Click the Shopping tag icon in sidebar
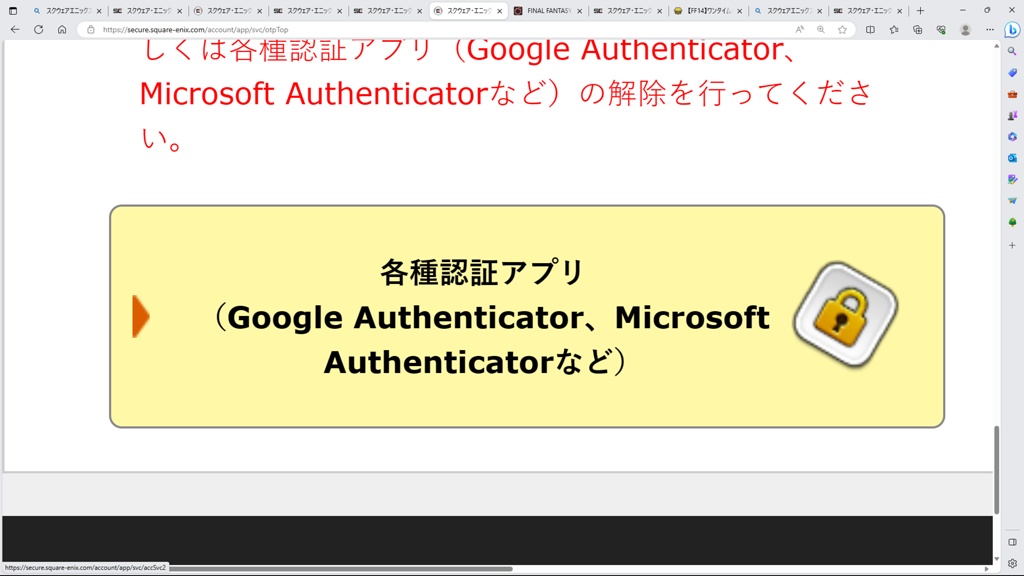 click(x=1012, y=73)
